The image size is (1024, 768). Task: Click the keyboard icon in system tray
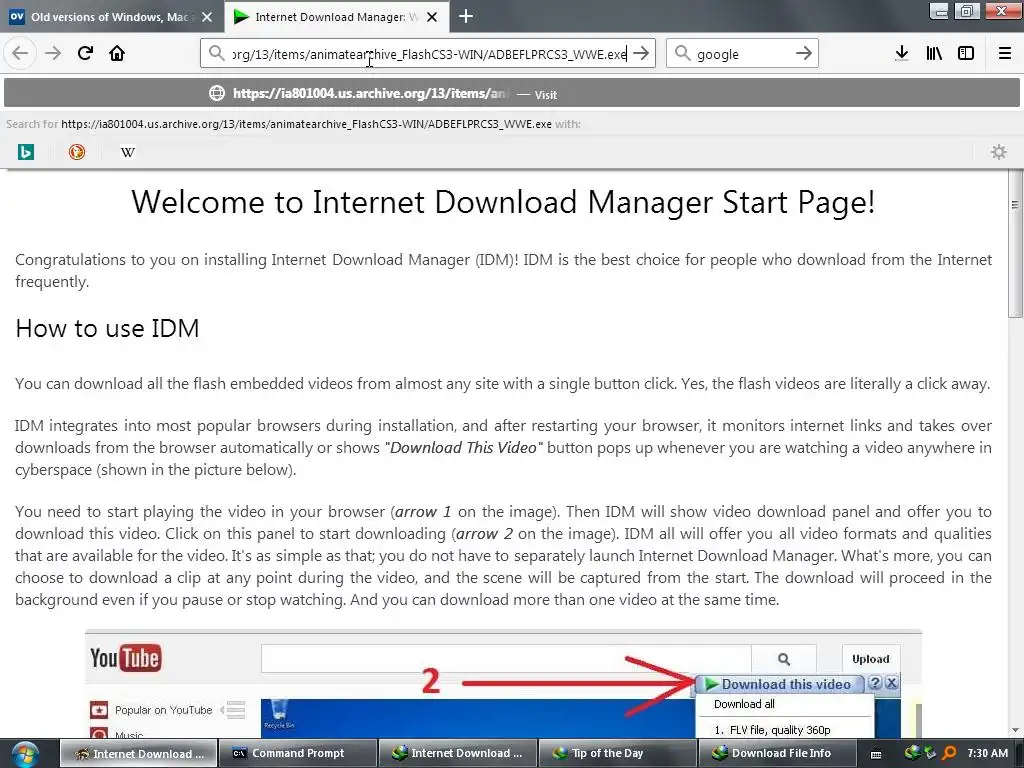(x=876, y=754)
